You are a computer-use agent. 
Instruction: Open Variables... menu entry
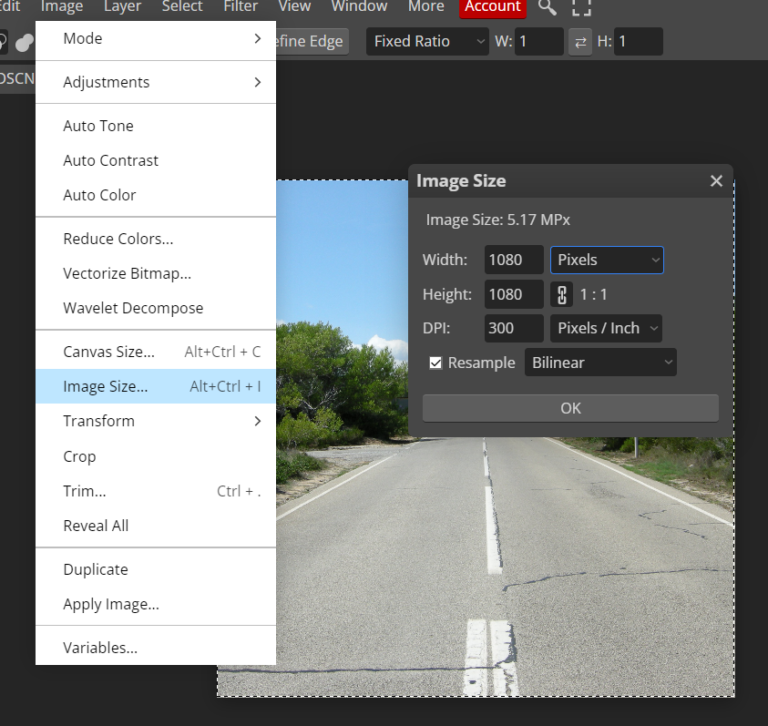156,648
